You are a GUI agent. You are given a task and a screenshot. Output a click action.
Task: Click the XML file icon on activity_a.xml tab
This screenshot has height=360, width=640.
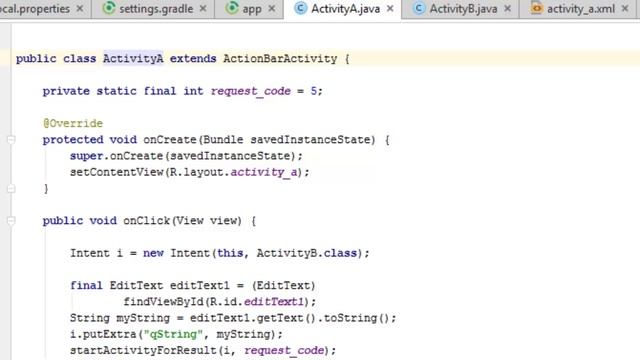536,8
